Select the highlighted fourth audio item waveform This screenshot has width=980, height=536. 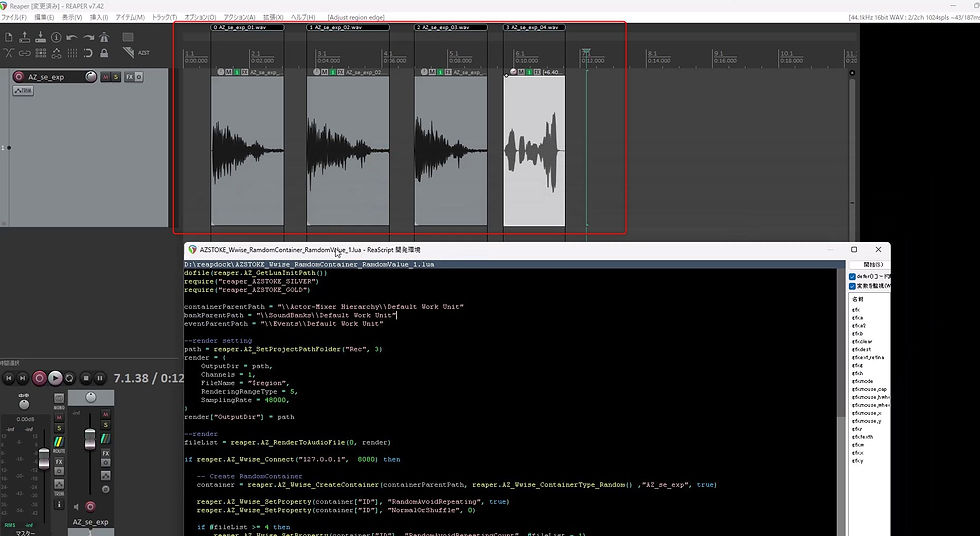[x=534, y=151]
